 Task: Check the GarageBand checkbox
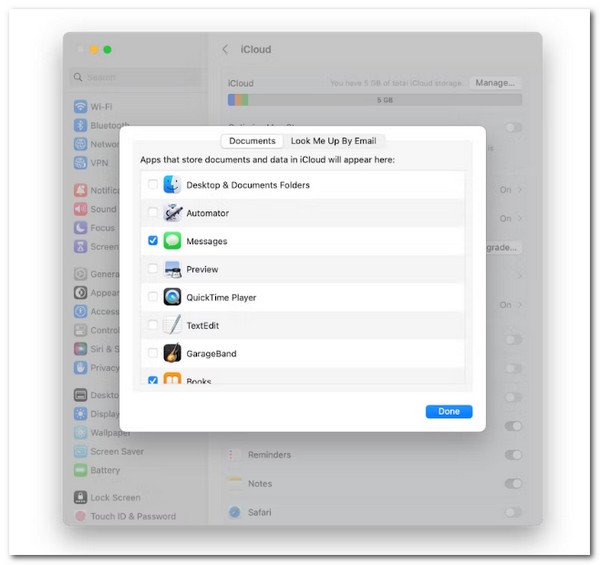[x=153, y=353]
